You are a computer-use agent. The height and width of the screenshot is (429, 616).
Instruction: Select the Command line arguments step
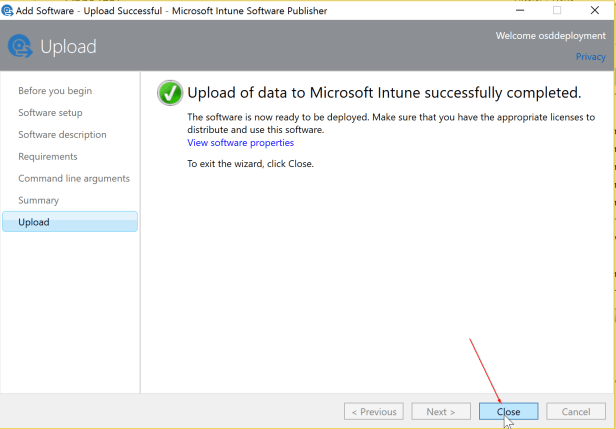click(x=74, y=178)
